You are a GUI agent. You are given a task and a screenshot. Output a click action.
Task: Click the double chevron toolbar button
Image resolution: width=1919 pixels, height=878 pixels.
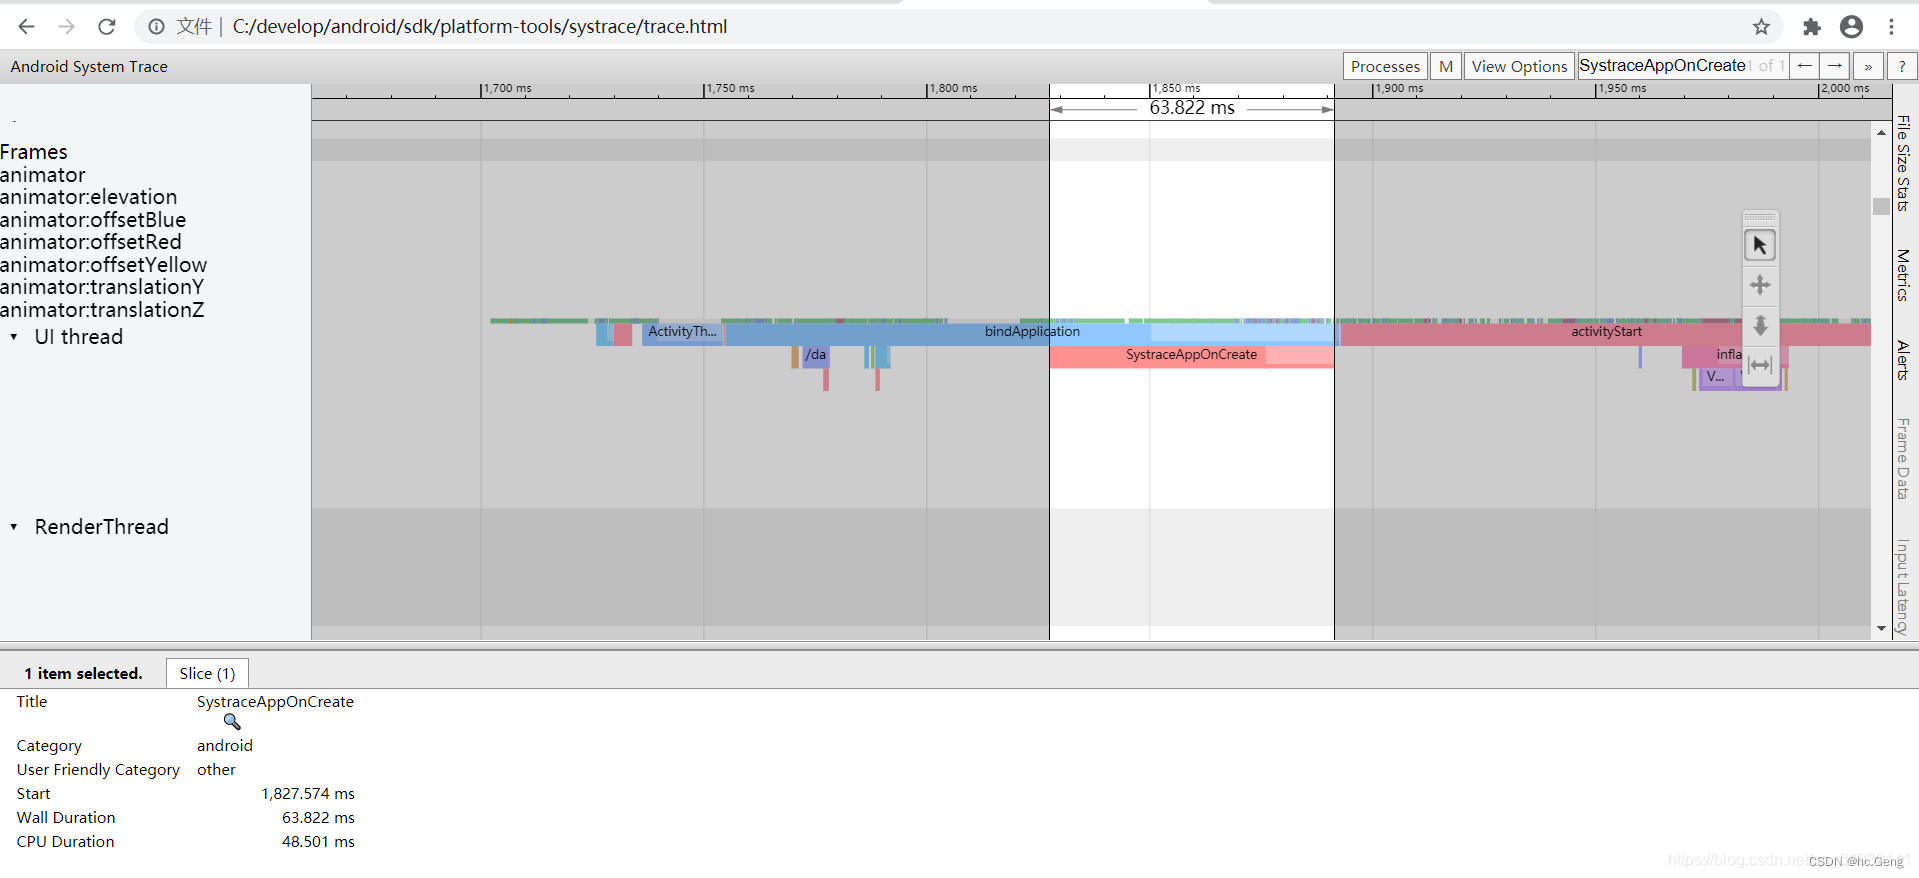pos(1868,66)
